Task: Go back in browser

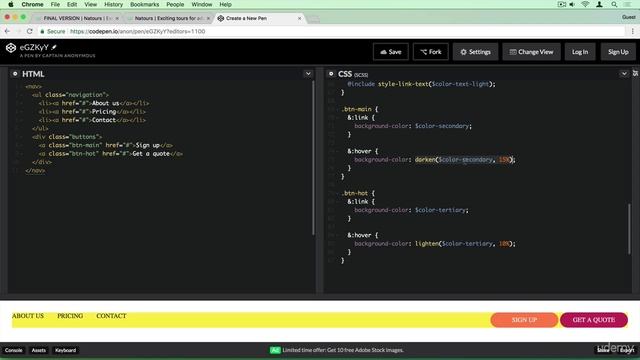Action: coord(7,31)
